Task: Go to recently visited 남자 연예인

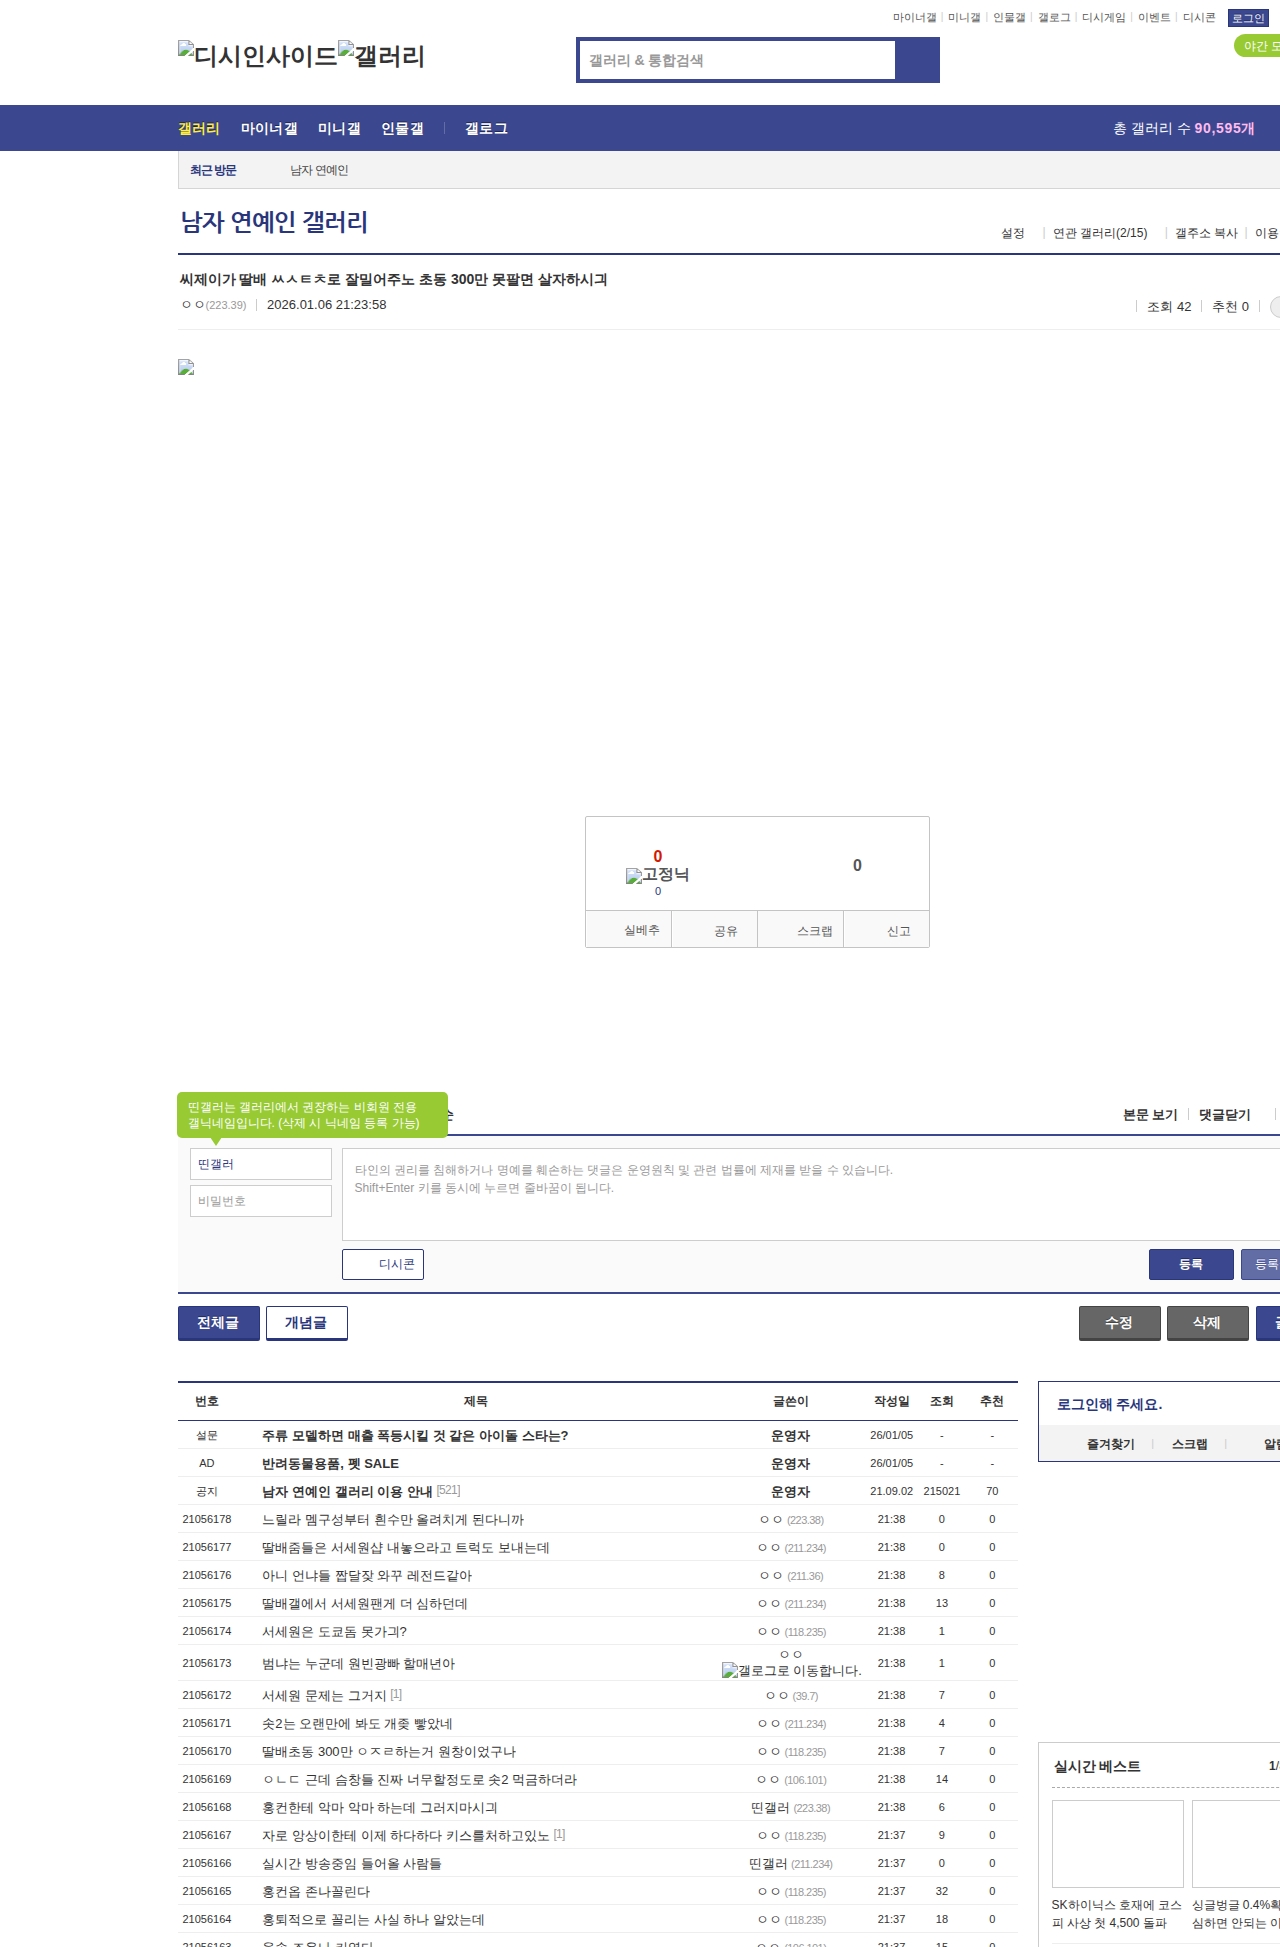Action: click(319, 171)
